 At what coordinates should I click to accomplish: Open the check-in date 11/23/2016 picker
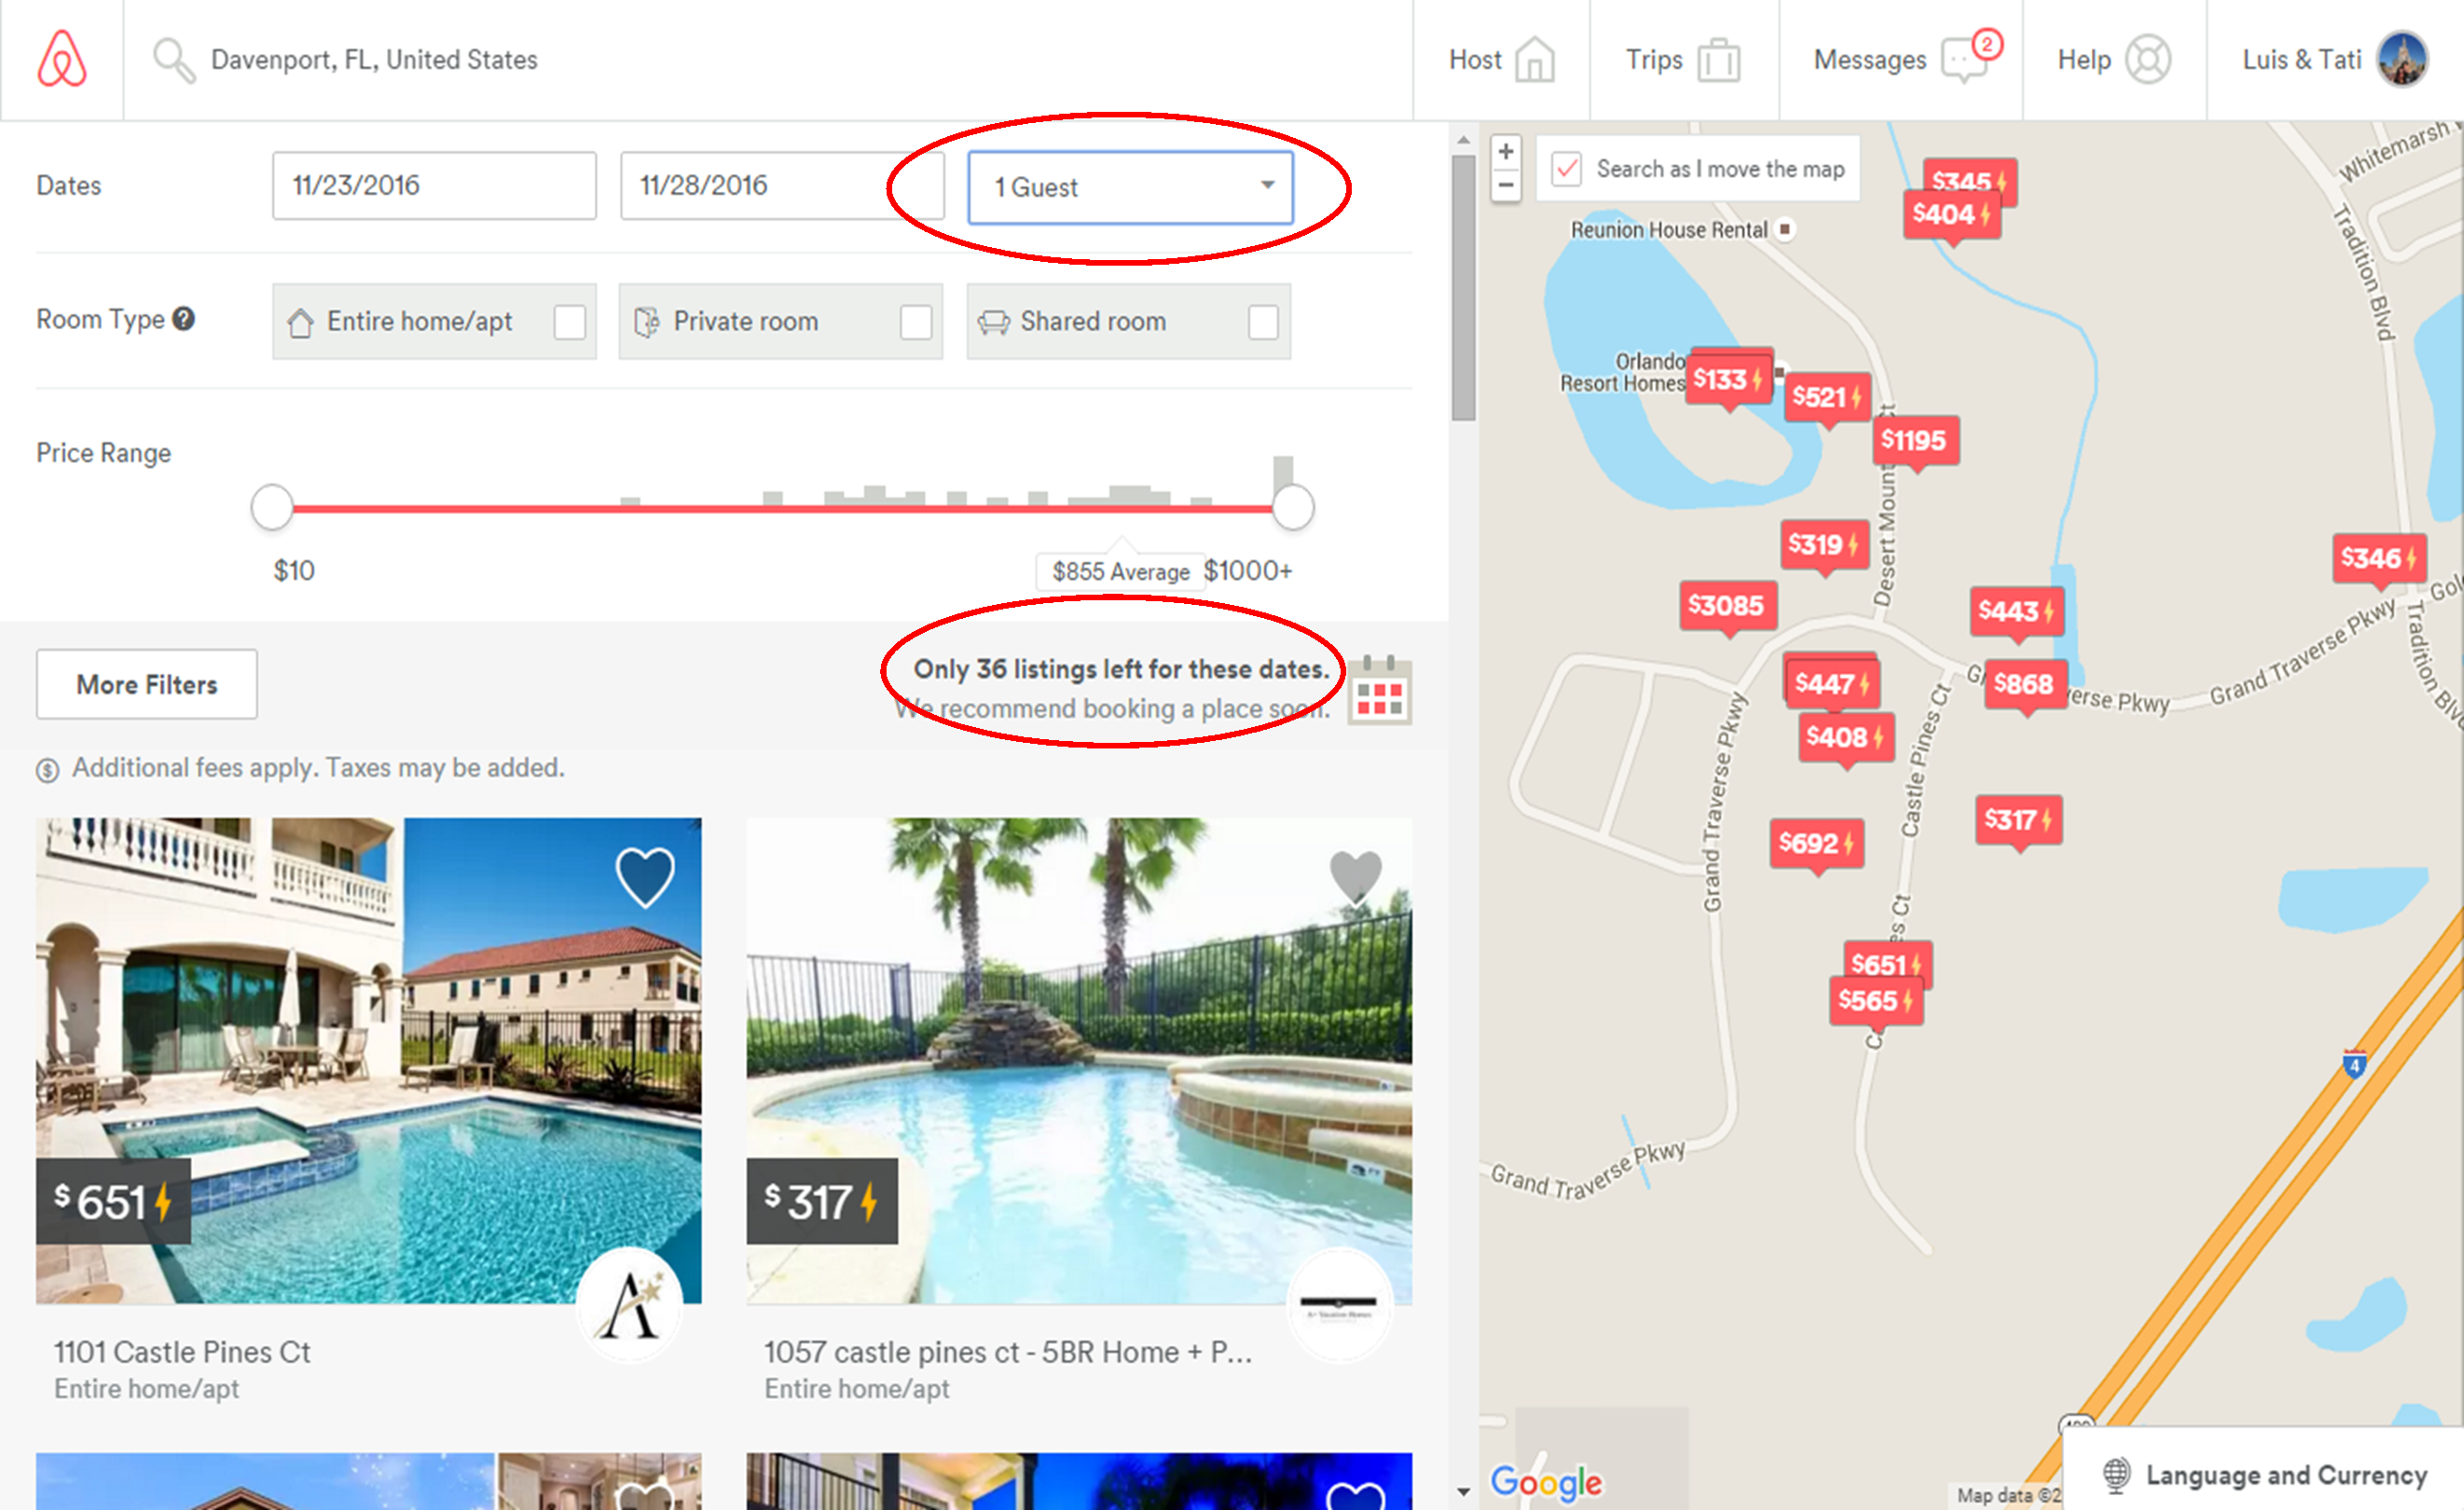(x=434, y=186)
